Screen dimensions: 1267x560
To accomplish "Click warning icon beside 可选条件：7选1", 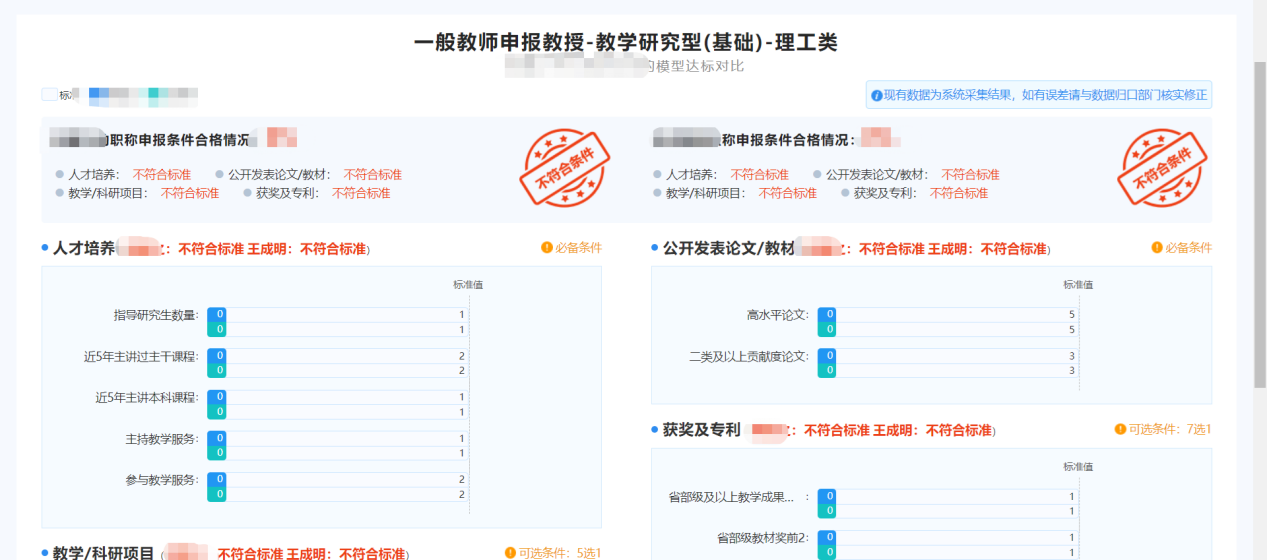I will (1120, 429).
